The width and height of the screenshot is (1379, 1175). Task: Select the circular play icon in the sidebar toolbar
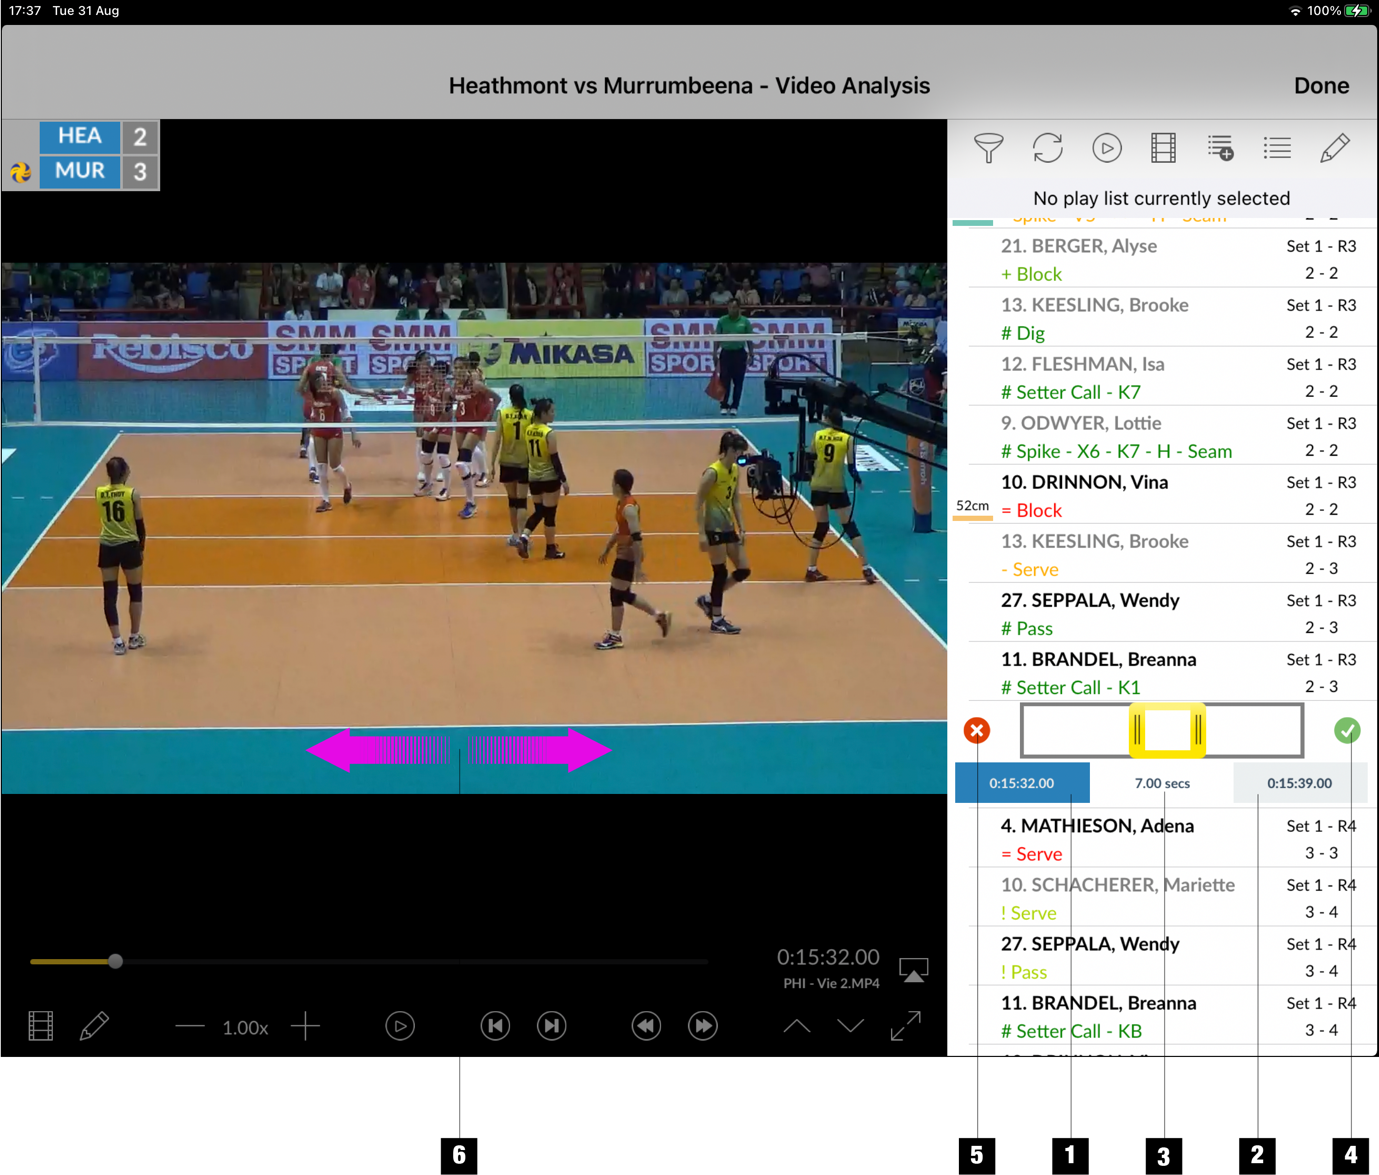(1107, 147)
